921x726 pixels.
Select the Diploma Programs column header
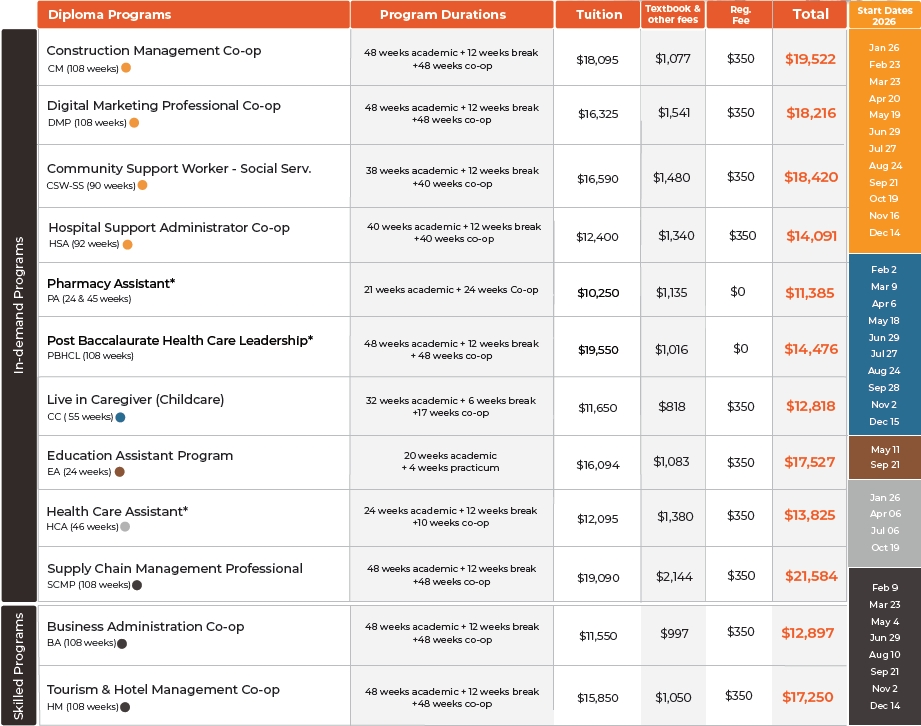click(x=109, y=15)
